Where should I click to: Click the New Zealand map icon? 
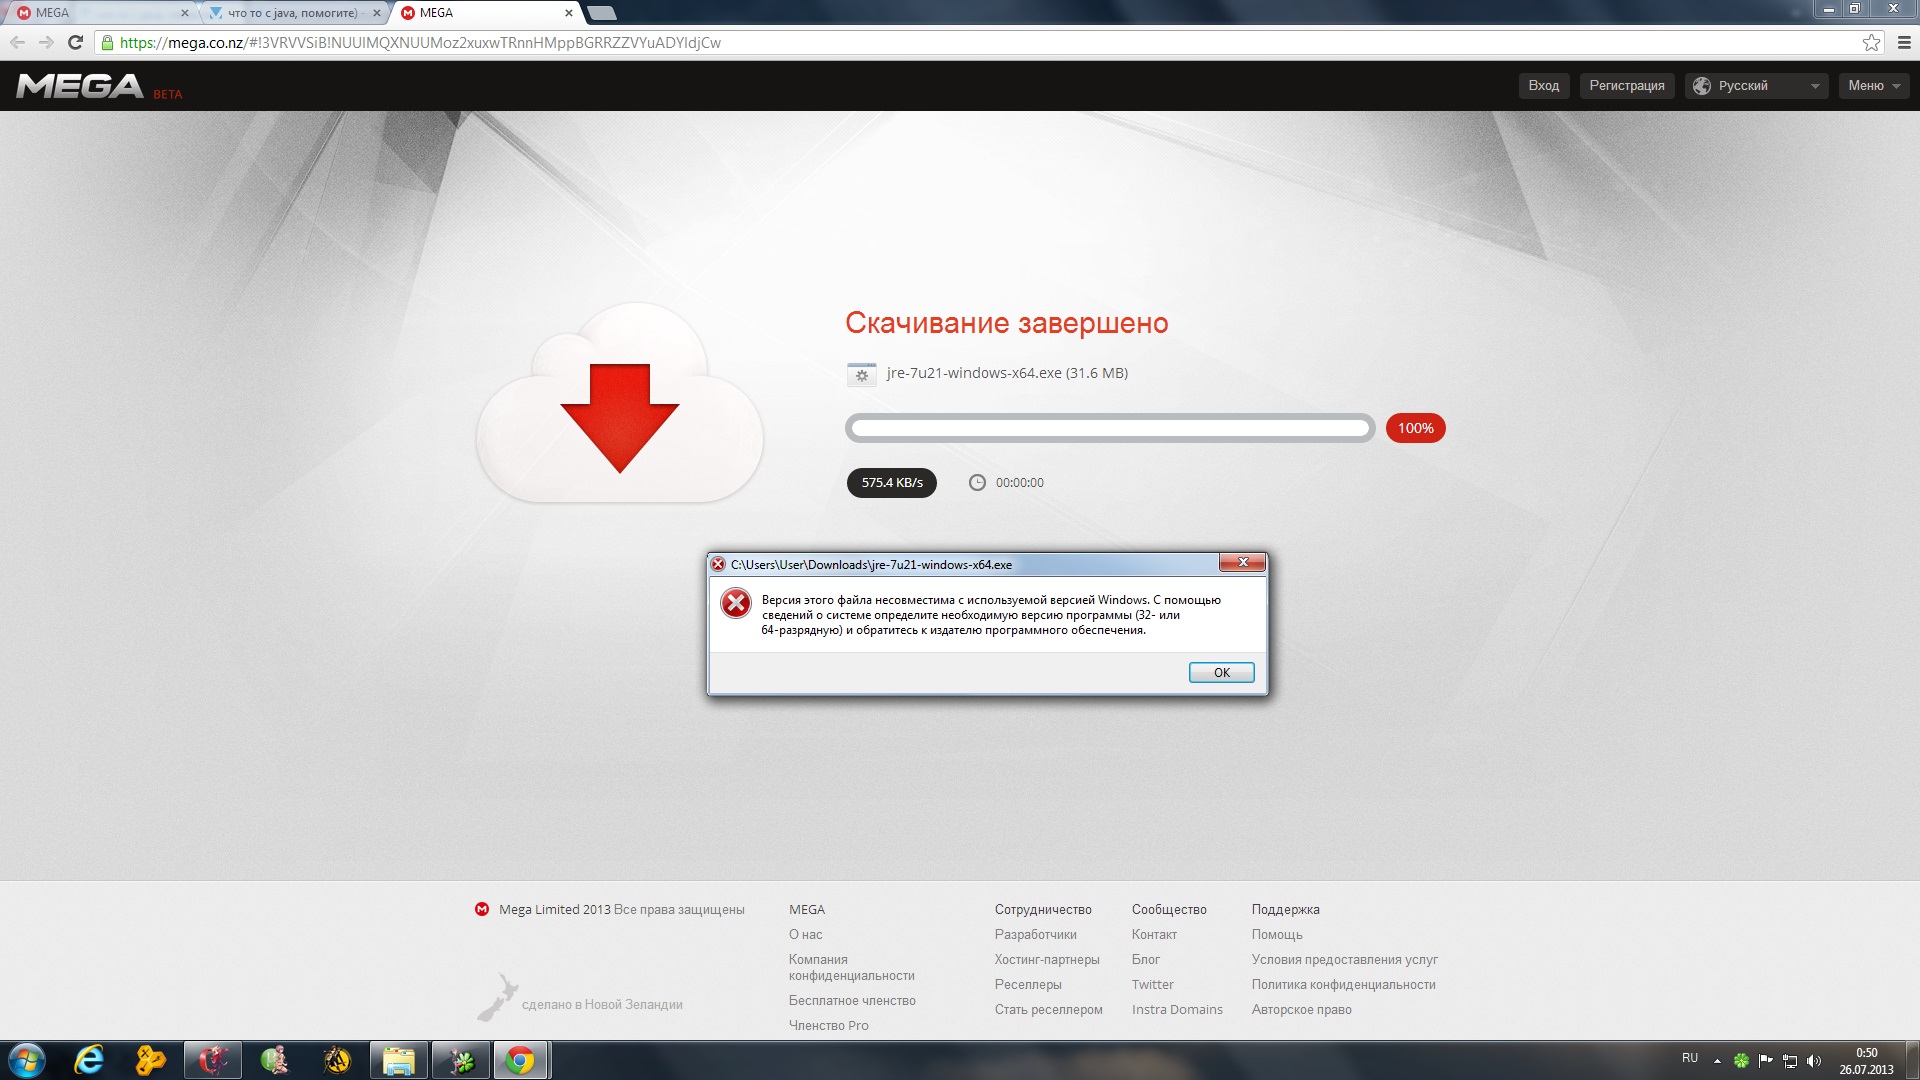pos(497,997)
